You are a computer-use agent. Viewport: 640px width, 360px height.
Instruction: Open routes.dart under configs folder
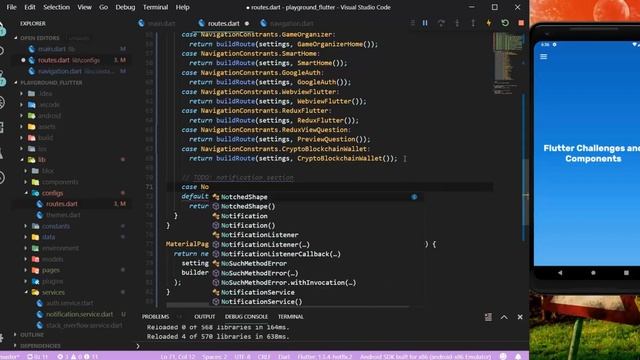pyautogui.click(x=62, y=204)
